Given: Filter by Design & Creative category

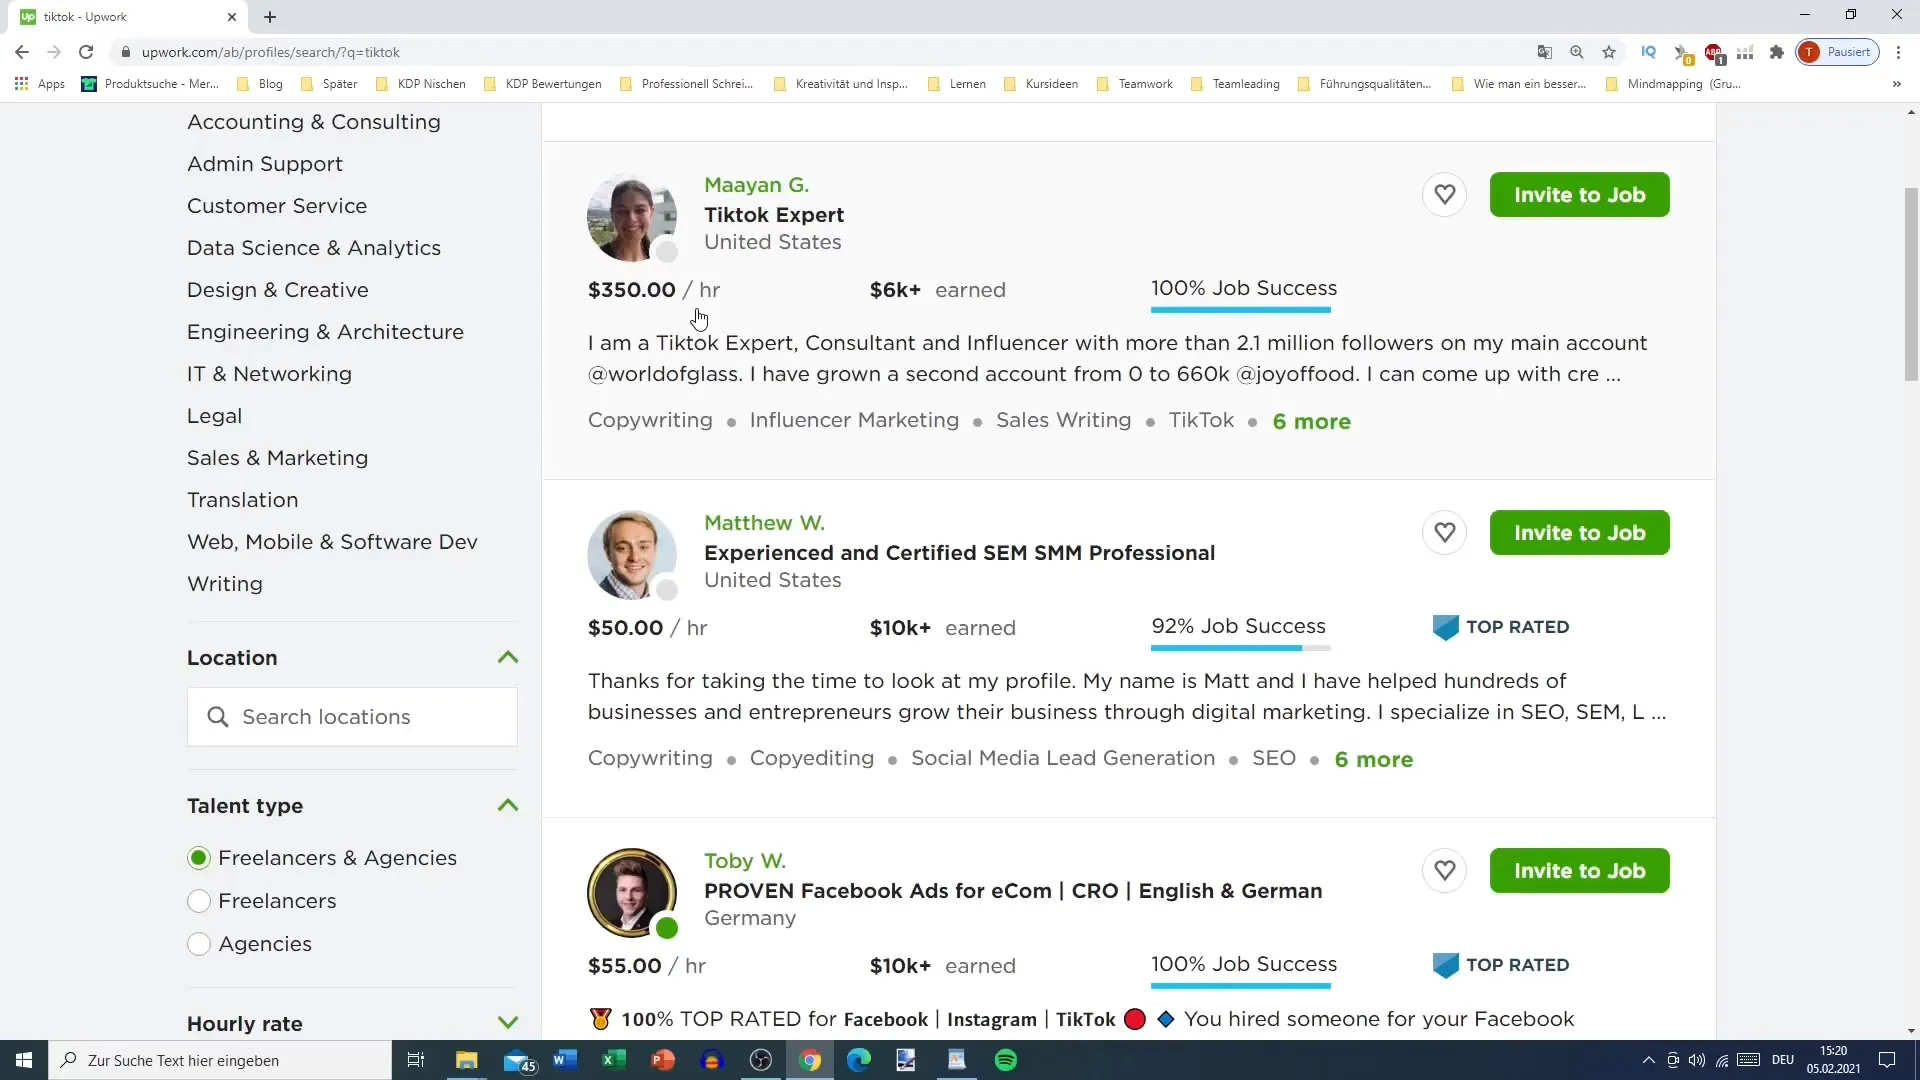Looking at the screenshot, I should tap(278, 290).
